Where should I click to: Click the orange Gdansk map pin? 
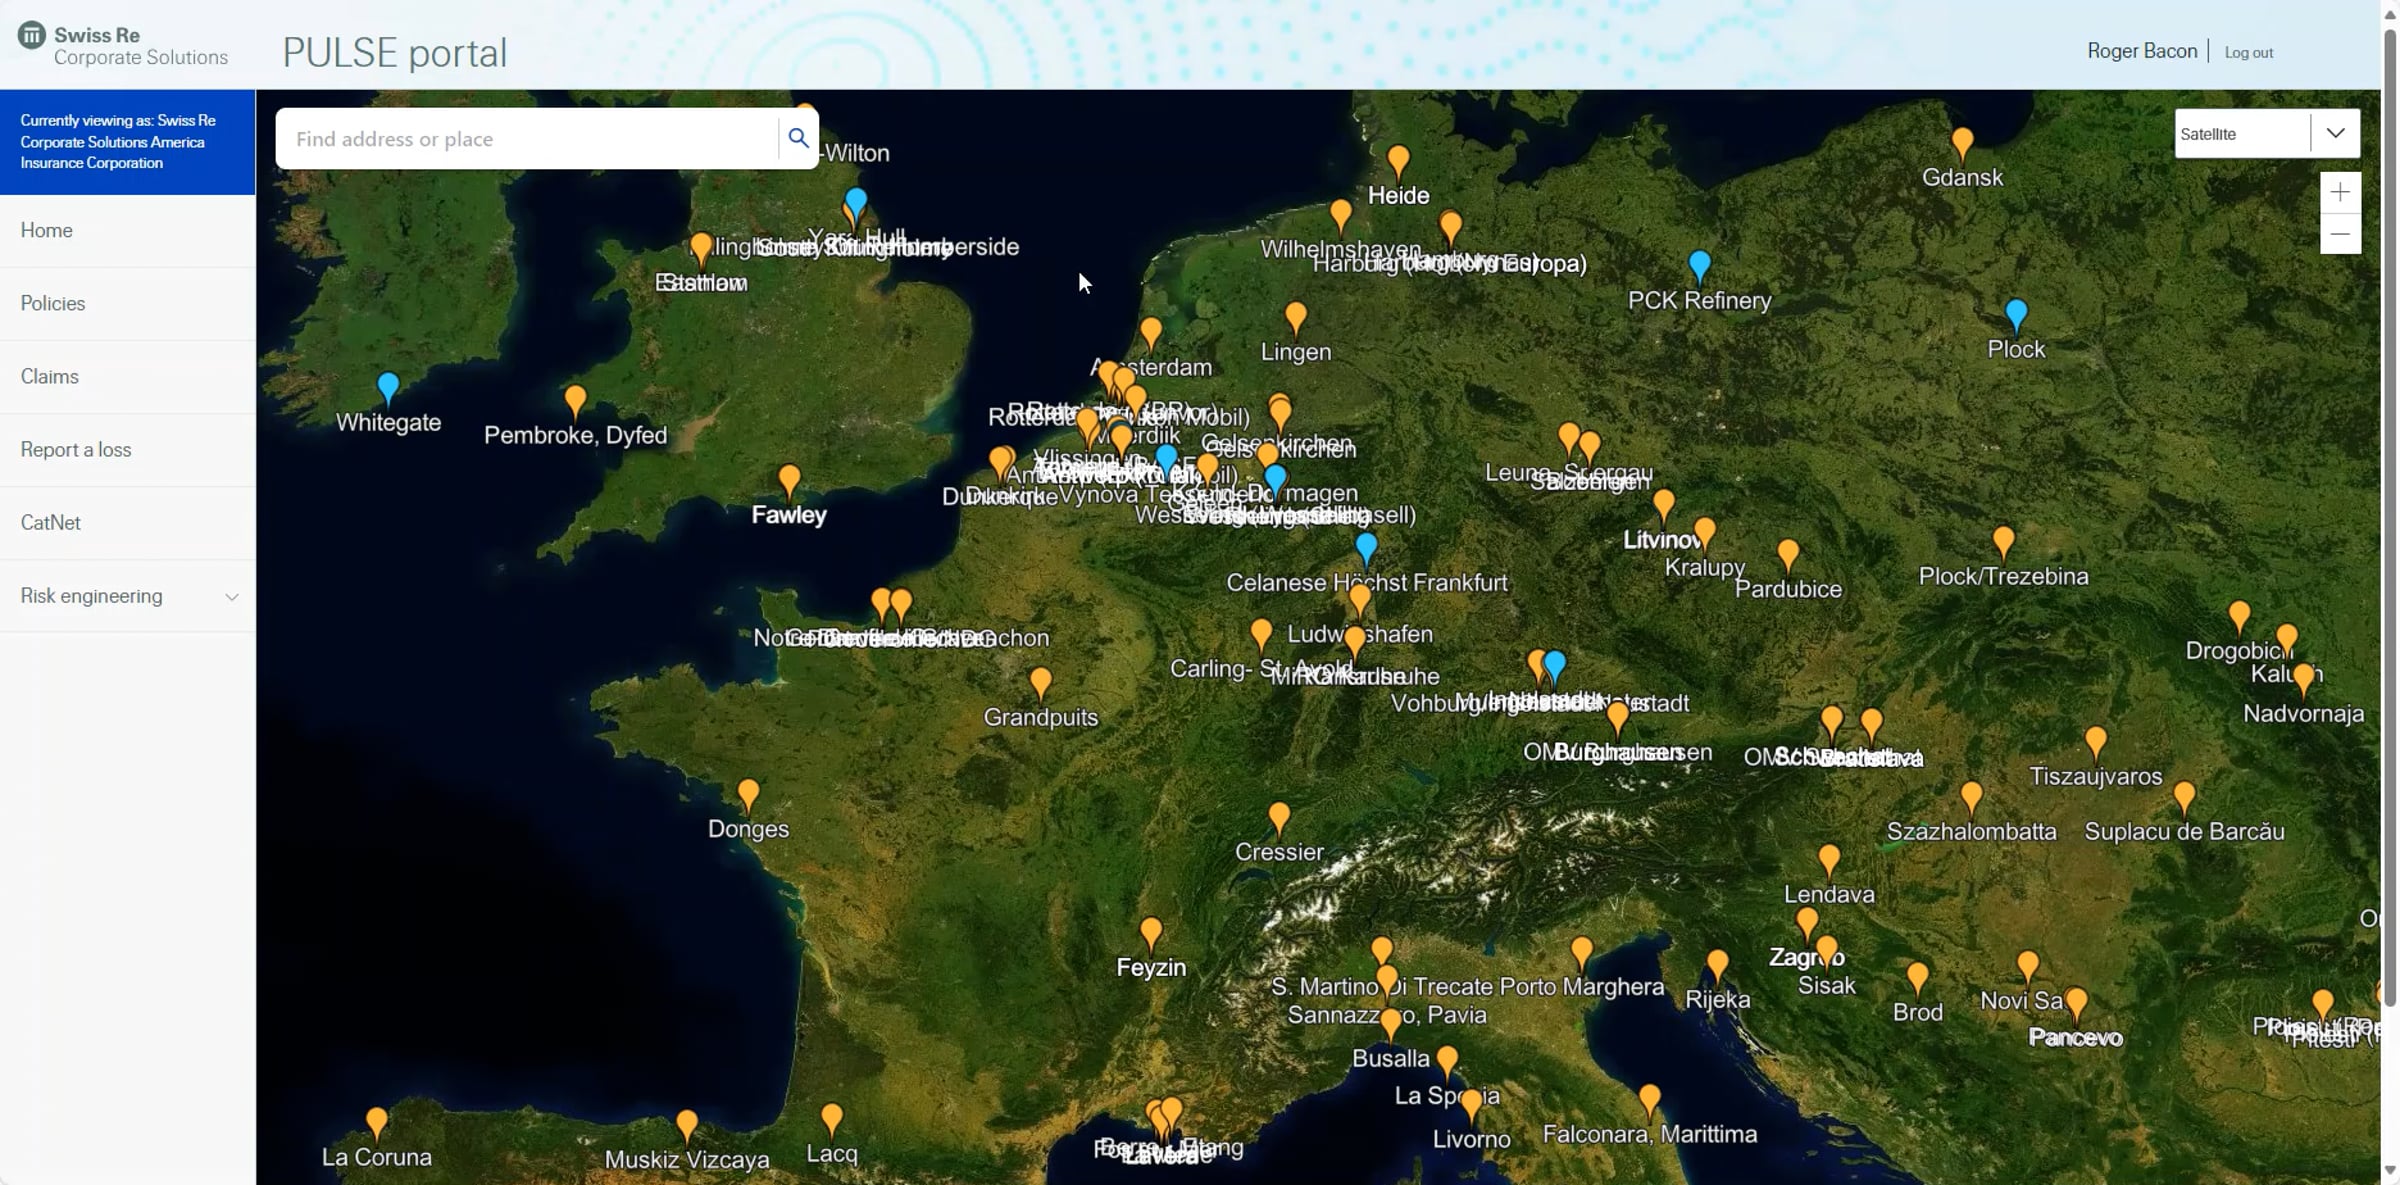[1962, 143]
